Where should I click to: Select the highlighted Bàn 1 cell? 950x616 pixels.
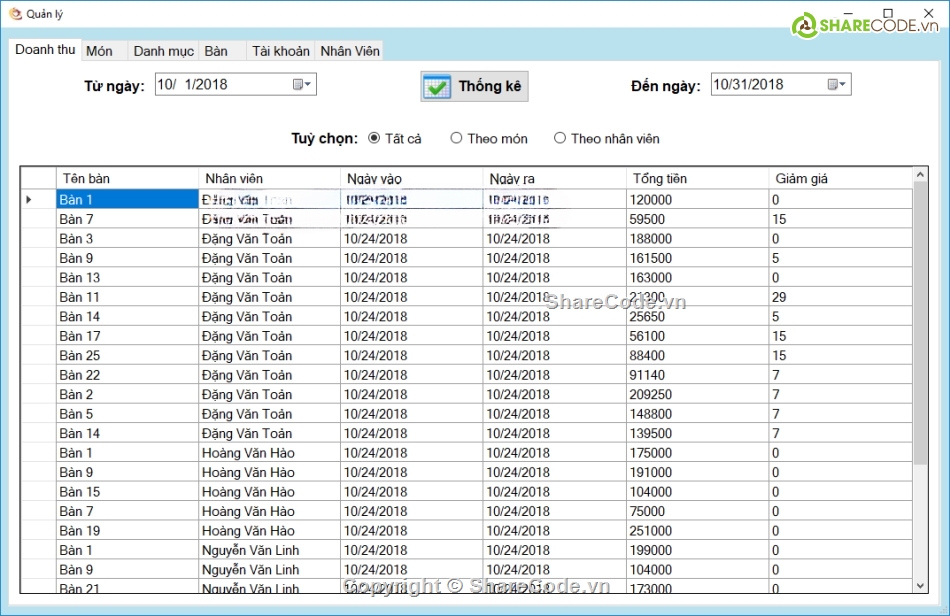point(127,199)
